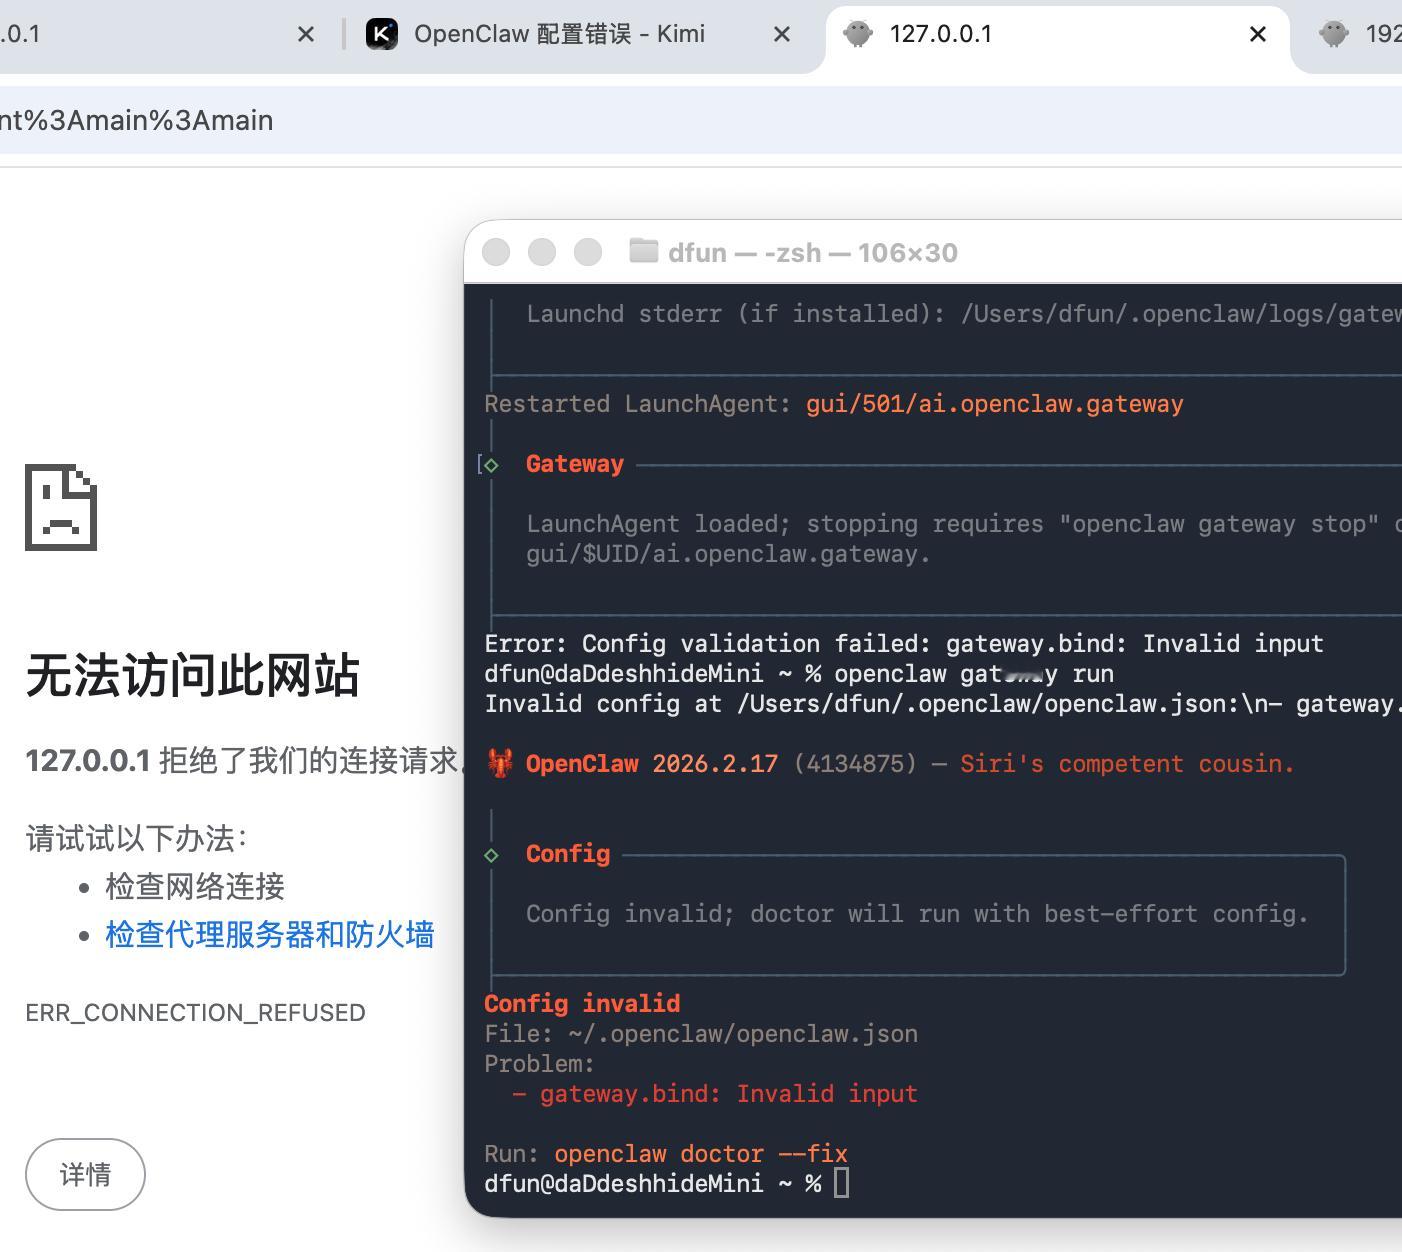Click the lobster OpenClaw icon in terminal
Screen dimensions: 1402x1252
[x=499, y=764]
